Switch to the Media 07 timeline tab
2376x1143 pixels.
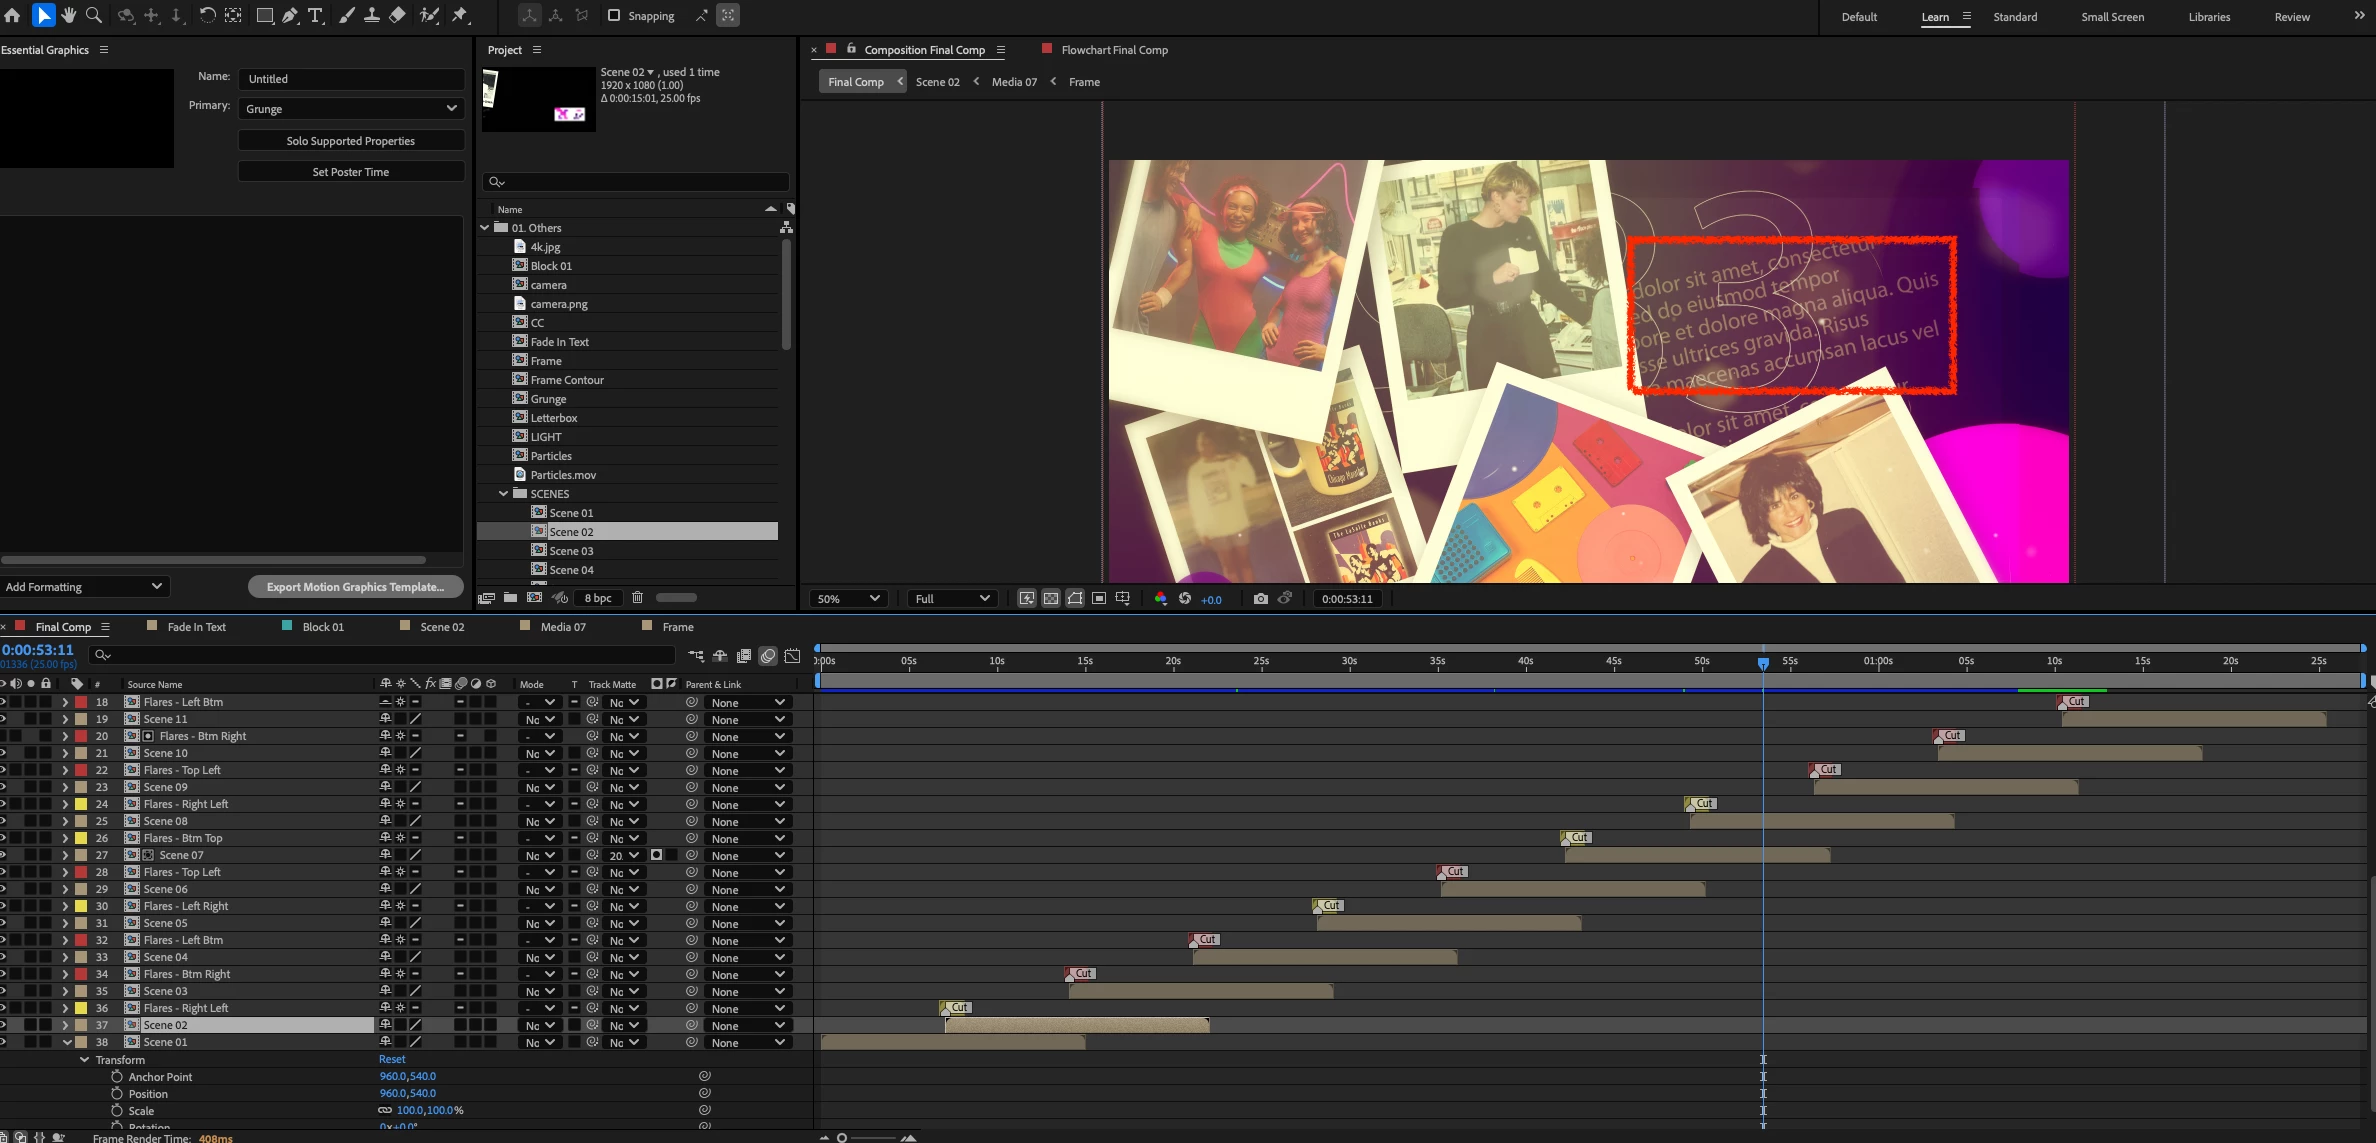562,627
